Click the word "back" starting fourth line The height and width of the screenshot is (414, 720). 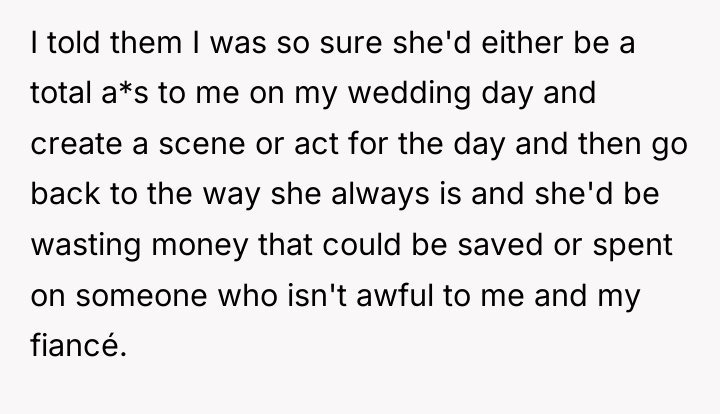65,194
